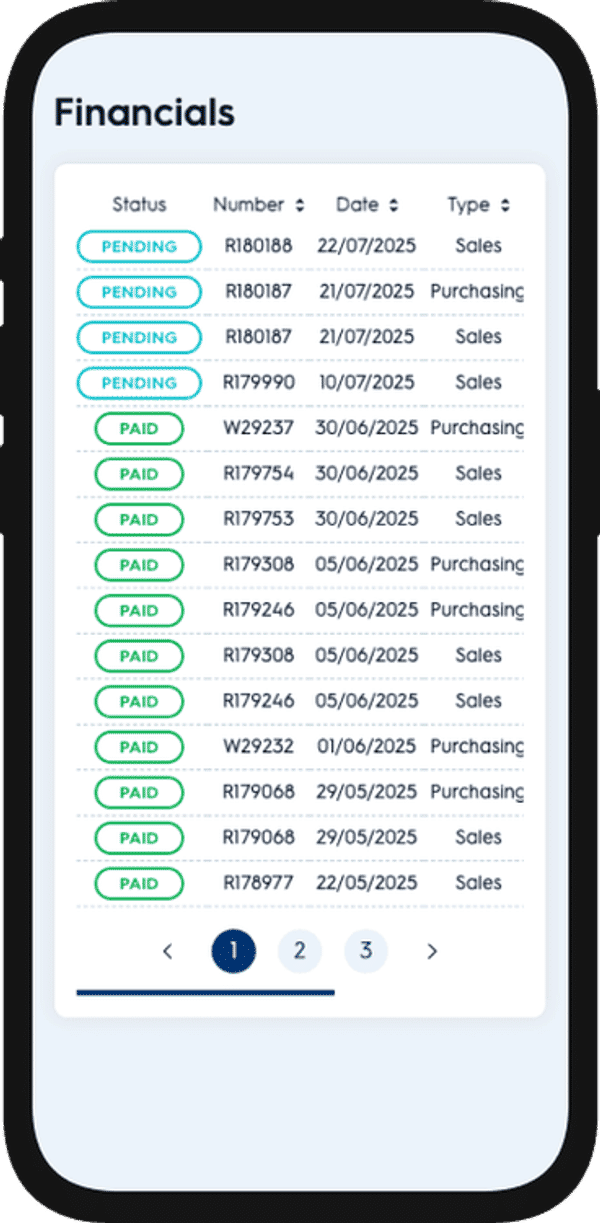Viewport: 600px width, 1223px height.
Task: Click PAID badge for W29232
Action: click(x=139, y=747)
